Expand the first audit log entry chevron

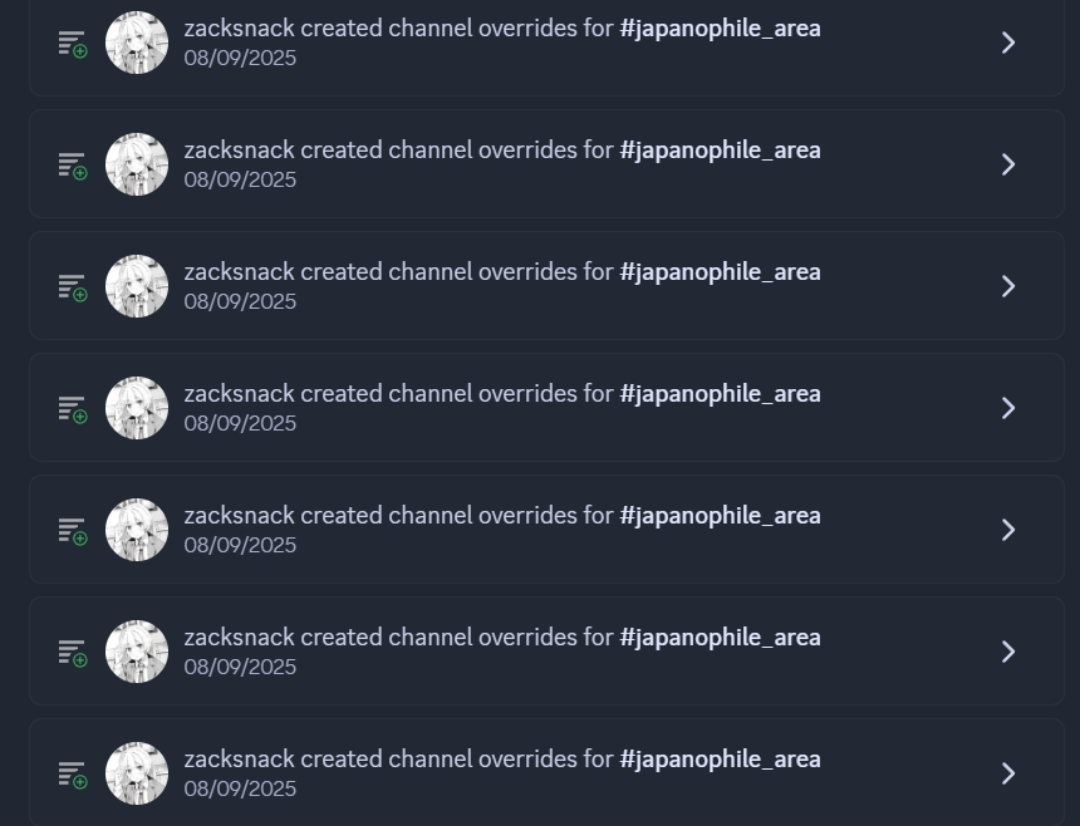tap(1008, 43)
